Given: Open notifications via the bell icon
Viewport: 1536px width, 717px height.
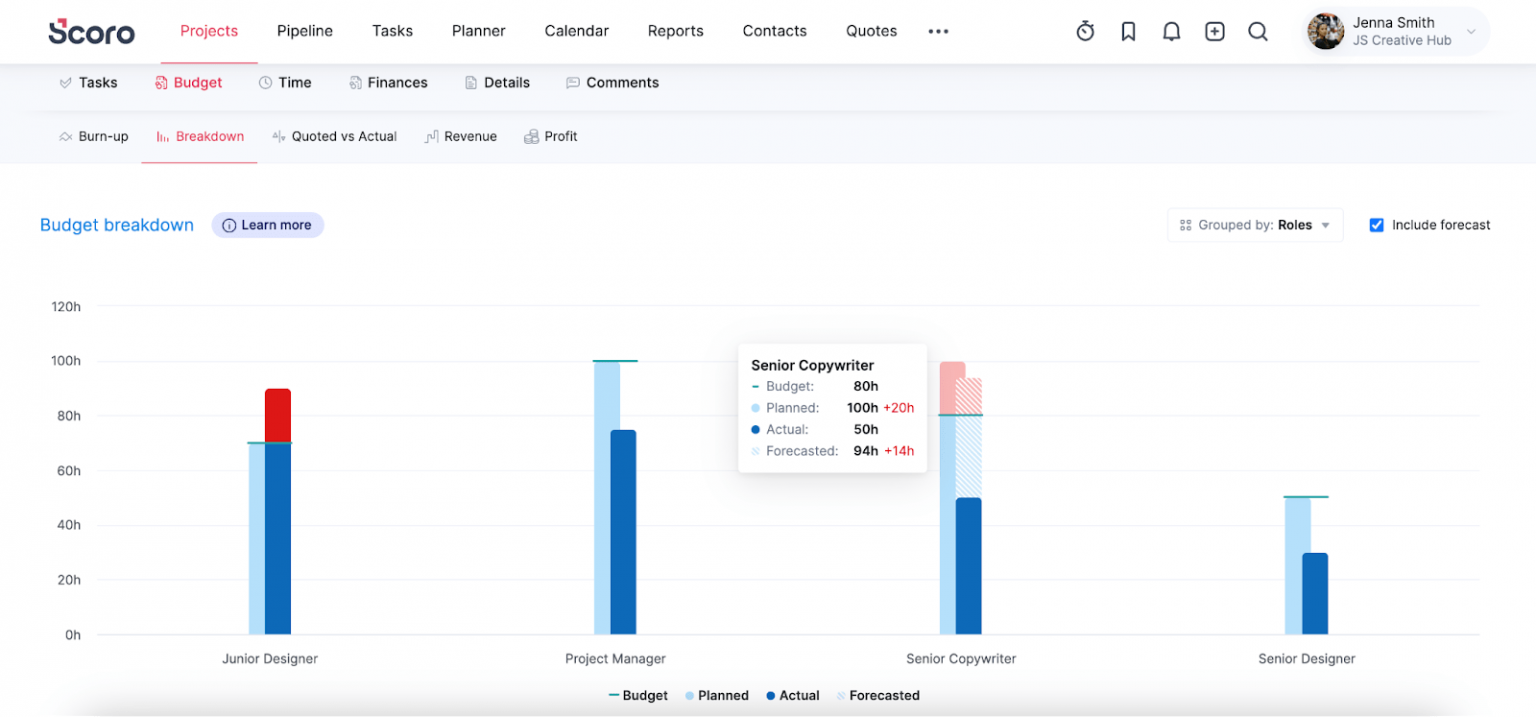Looking at the screenshot, I should pos(1171,31).
